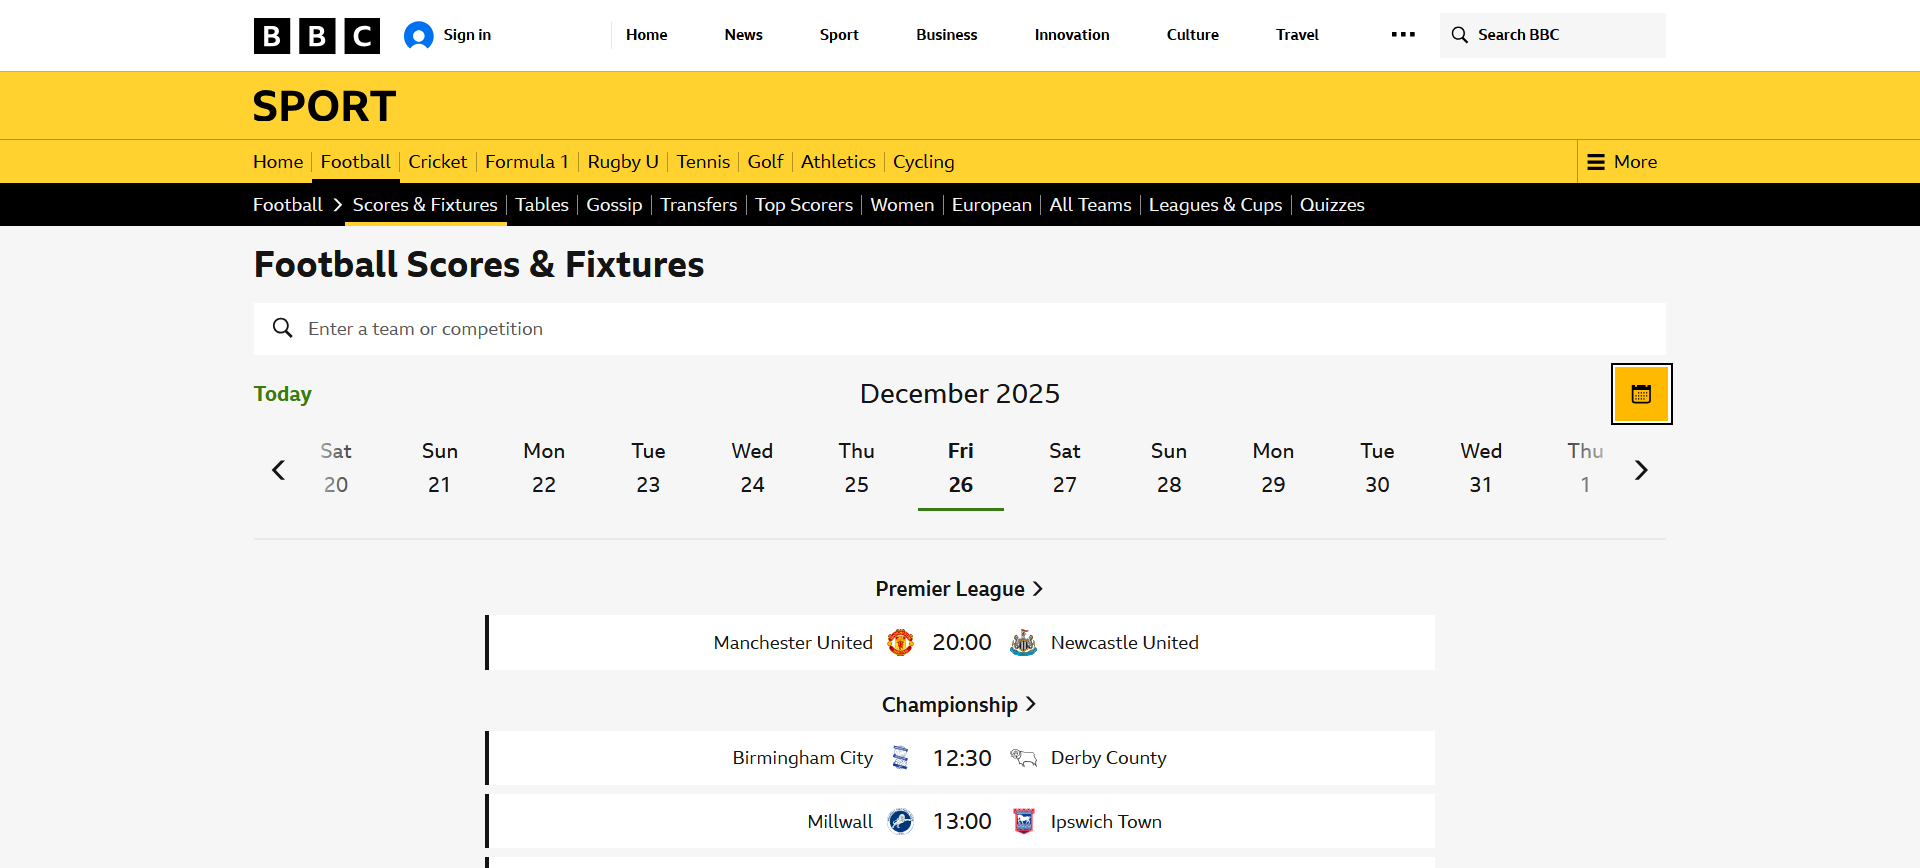Go to previous dates with left arrow
Image resolution: width=1920 pixels, height=868 pixels.
pos(279,470)
